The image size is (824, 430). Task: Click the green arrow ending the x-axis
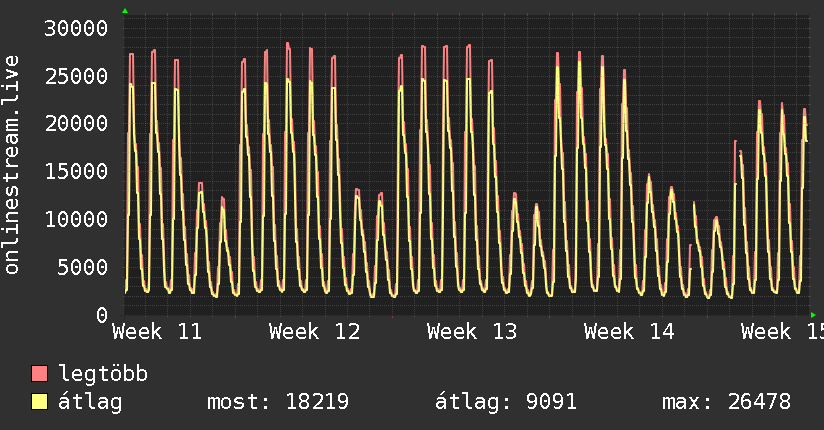[813, 315]
